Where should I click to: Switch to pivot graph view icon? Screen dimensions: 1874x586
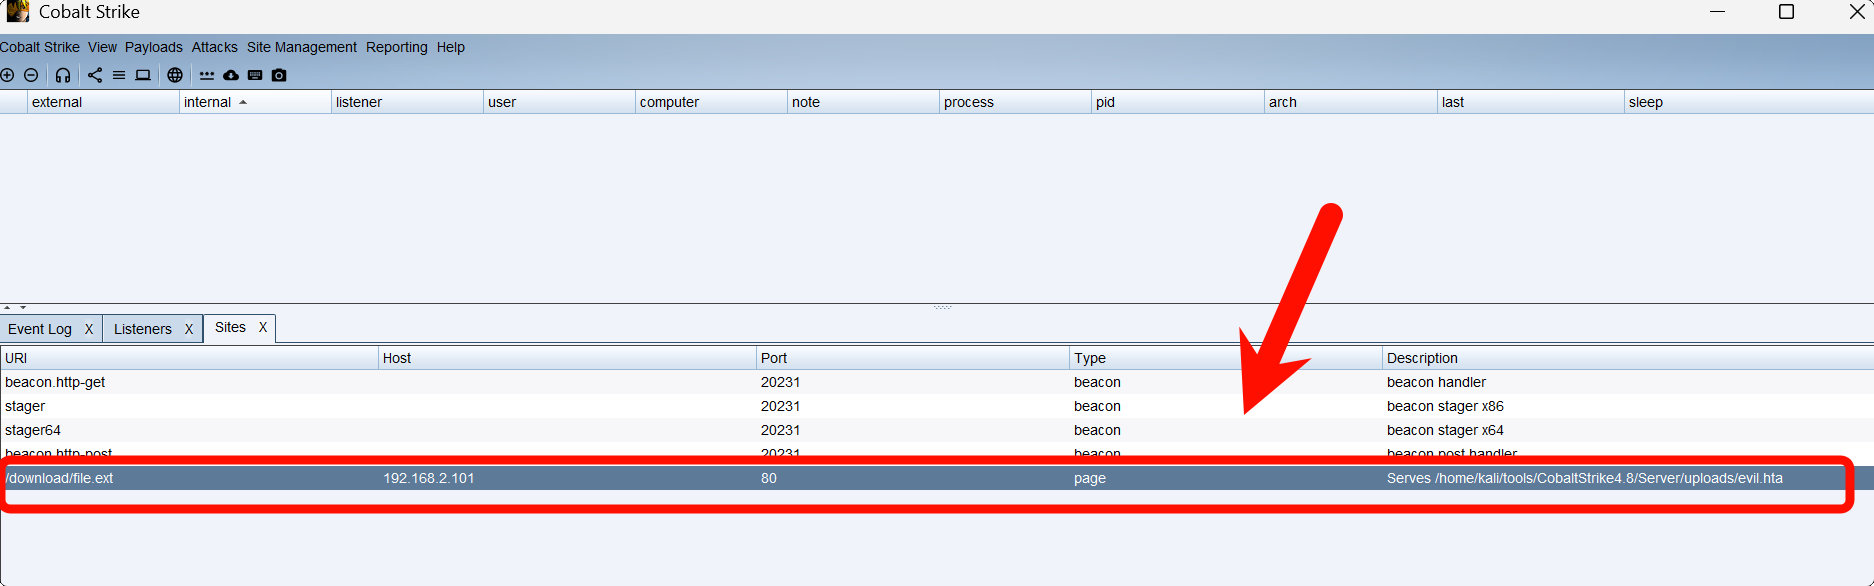95,75
